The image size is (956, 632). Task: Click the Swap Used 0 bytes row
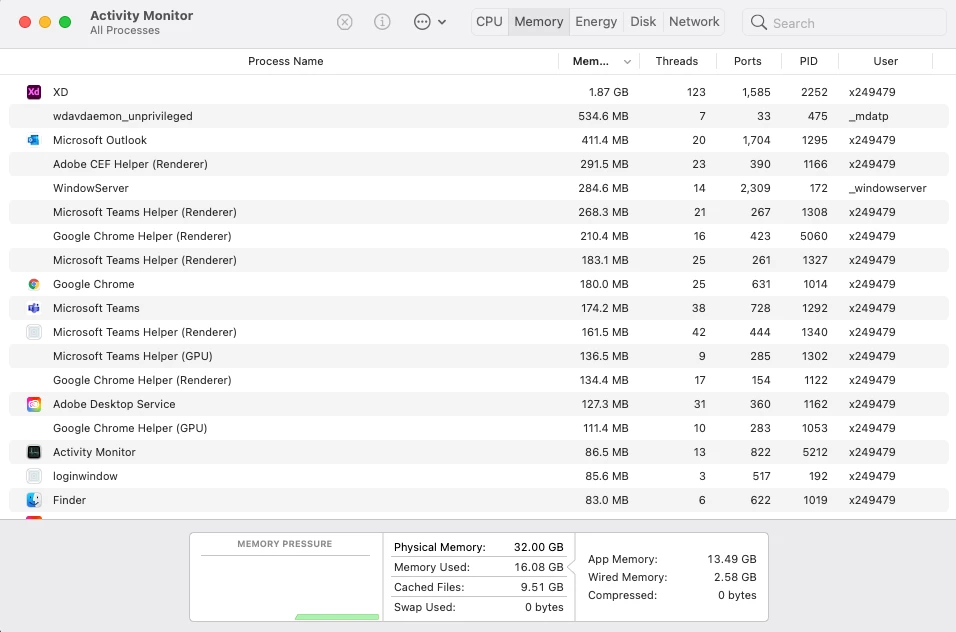pos(479,608)
